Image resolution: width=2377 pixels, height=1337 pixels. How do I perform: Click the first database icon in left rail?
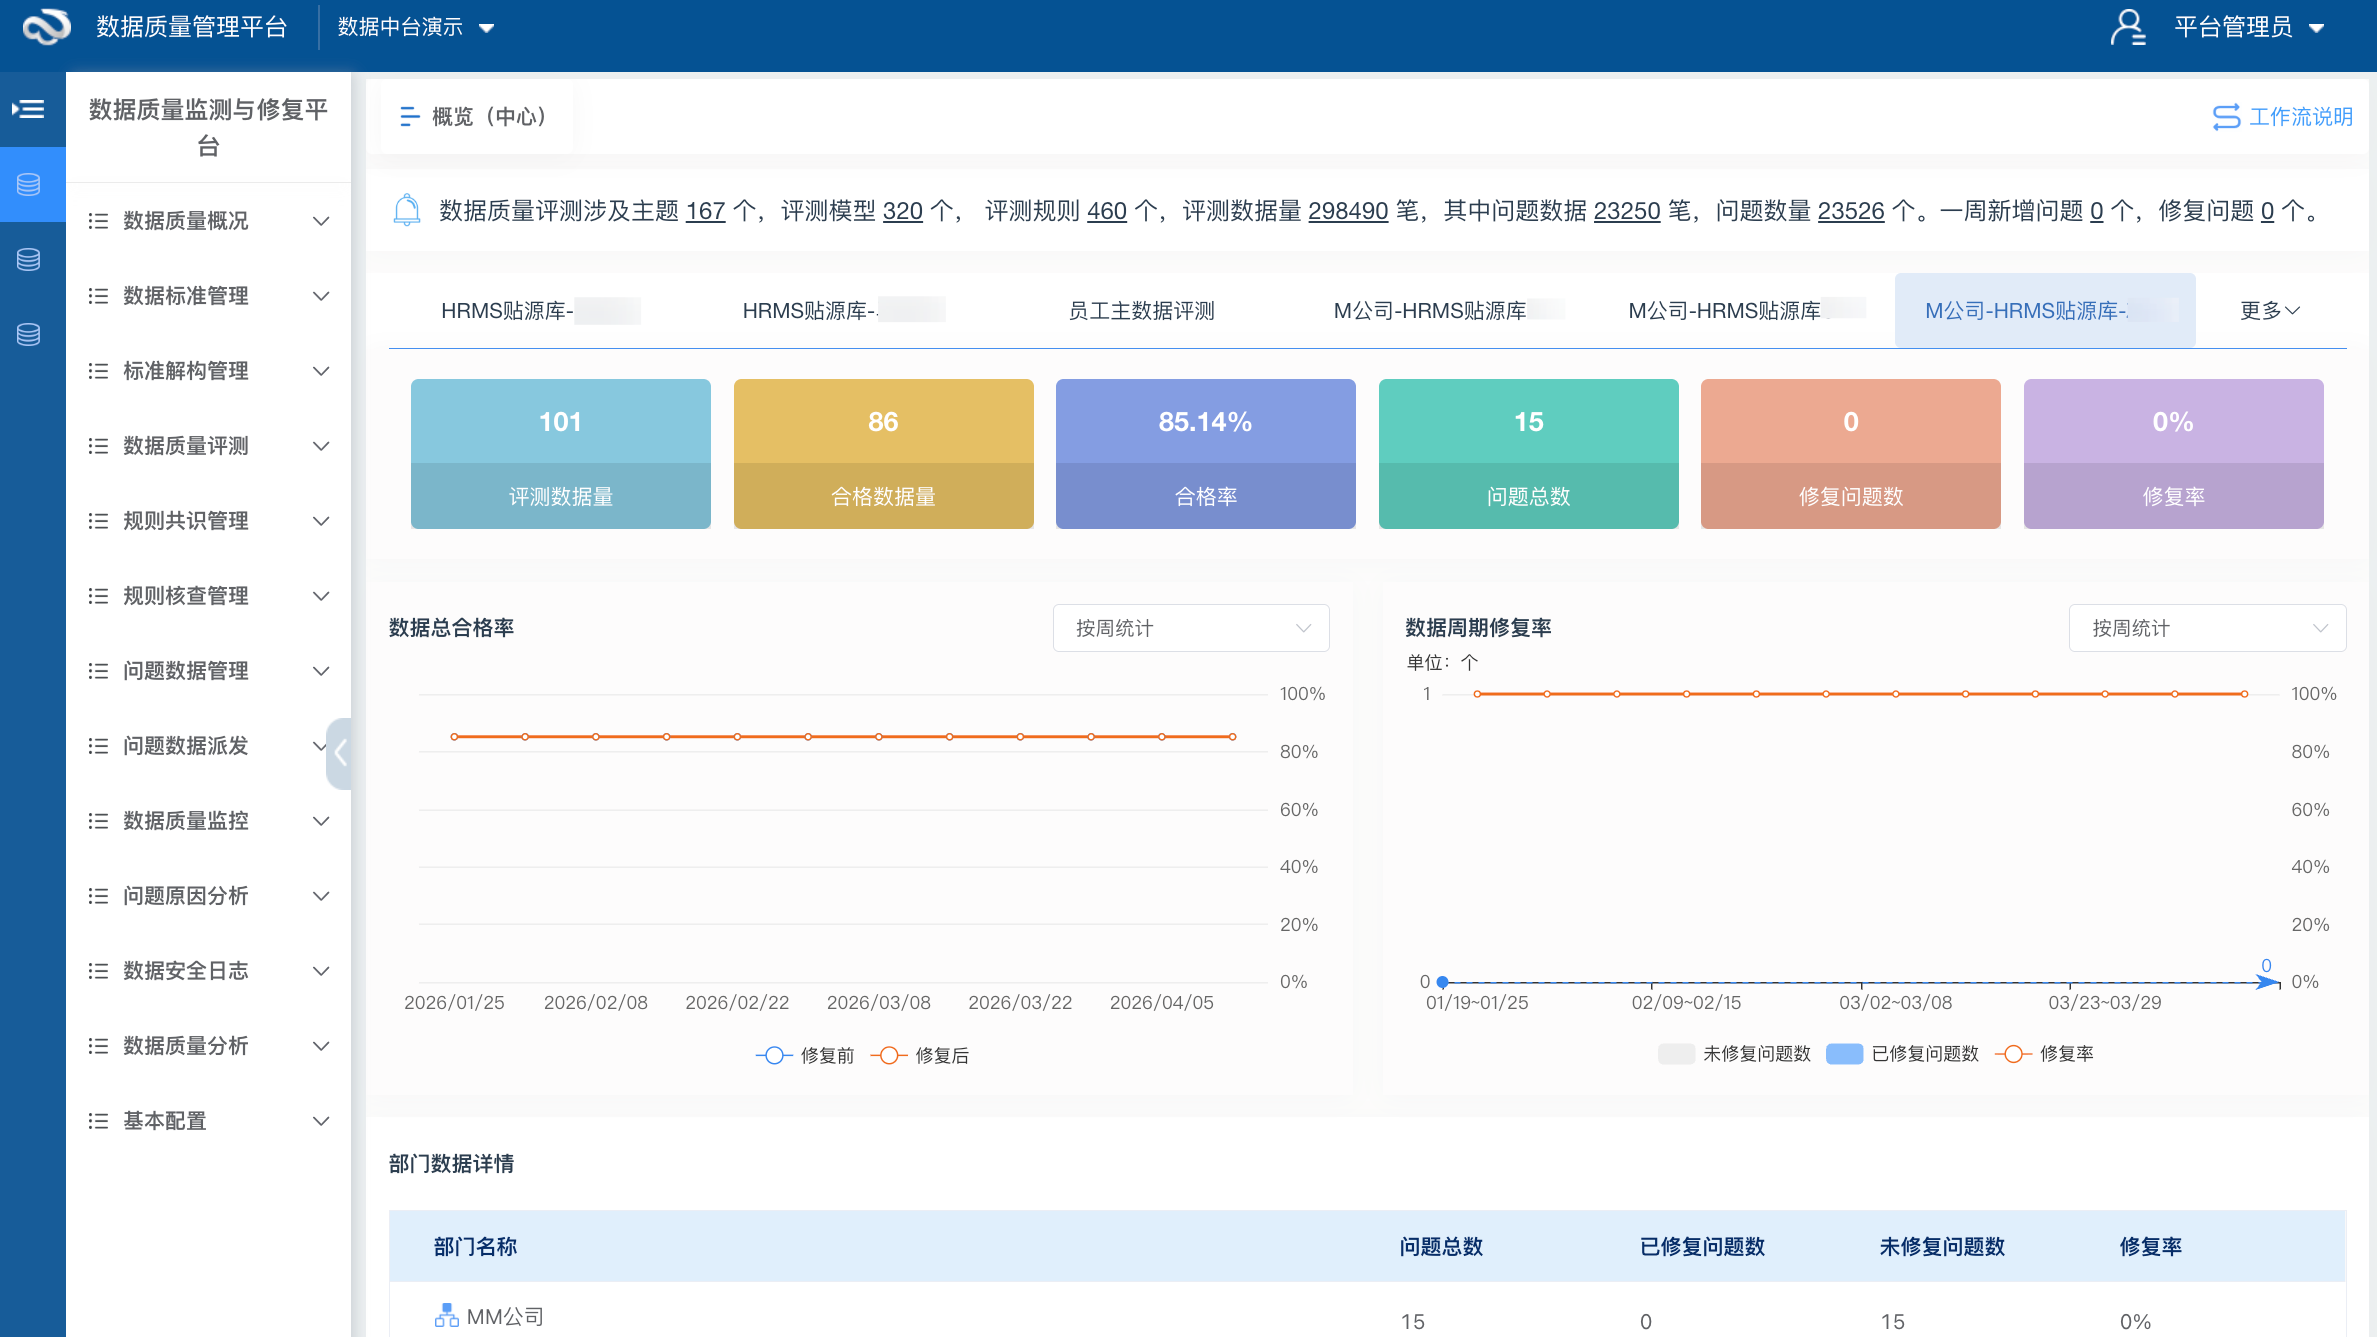pyautogui.click(x=29, y=184)
